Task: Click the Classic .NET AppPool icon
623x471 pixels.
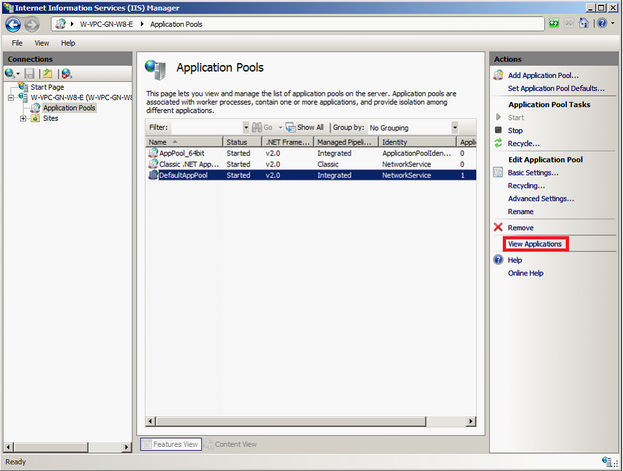Action: coord(153,164)
